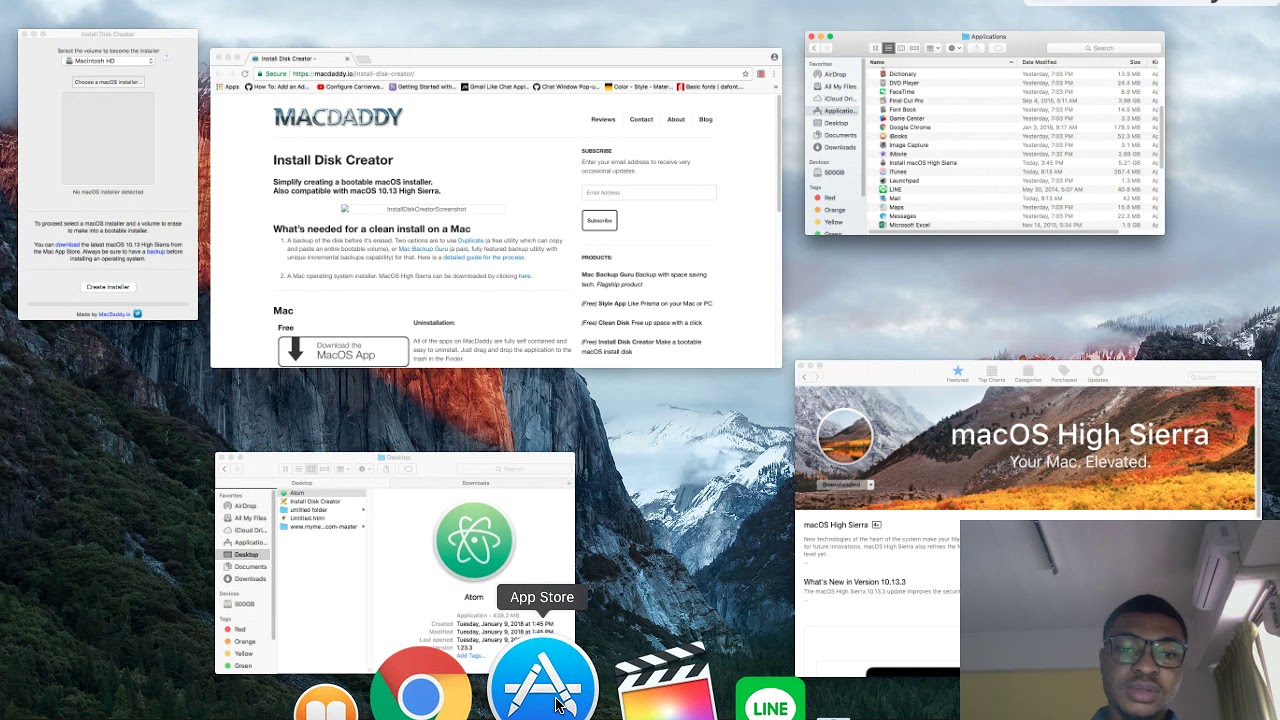Click Download the macOS App button
The height and width of the screenshot is (720, 1280).
pyautogui.click(x=343, y=351)
